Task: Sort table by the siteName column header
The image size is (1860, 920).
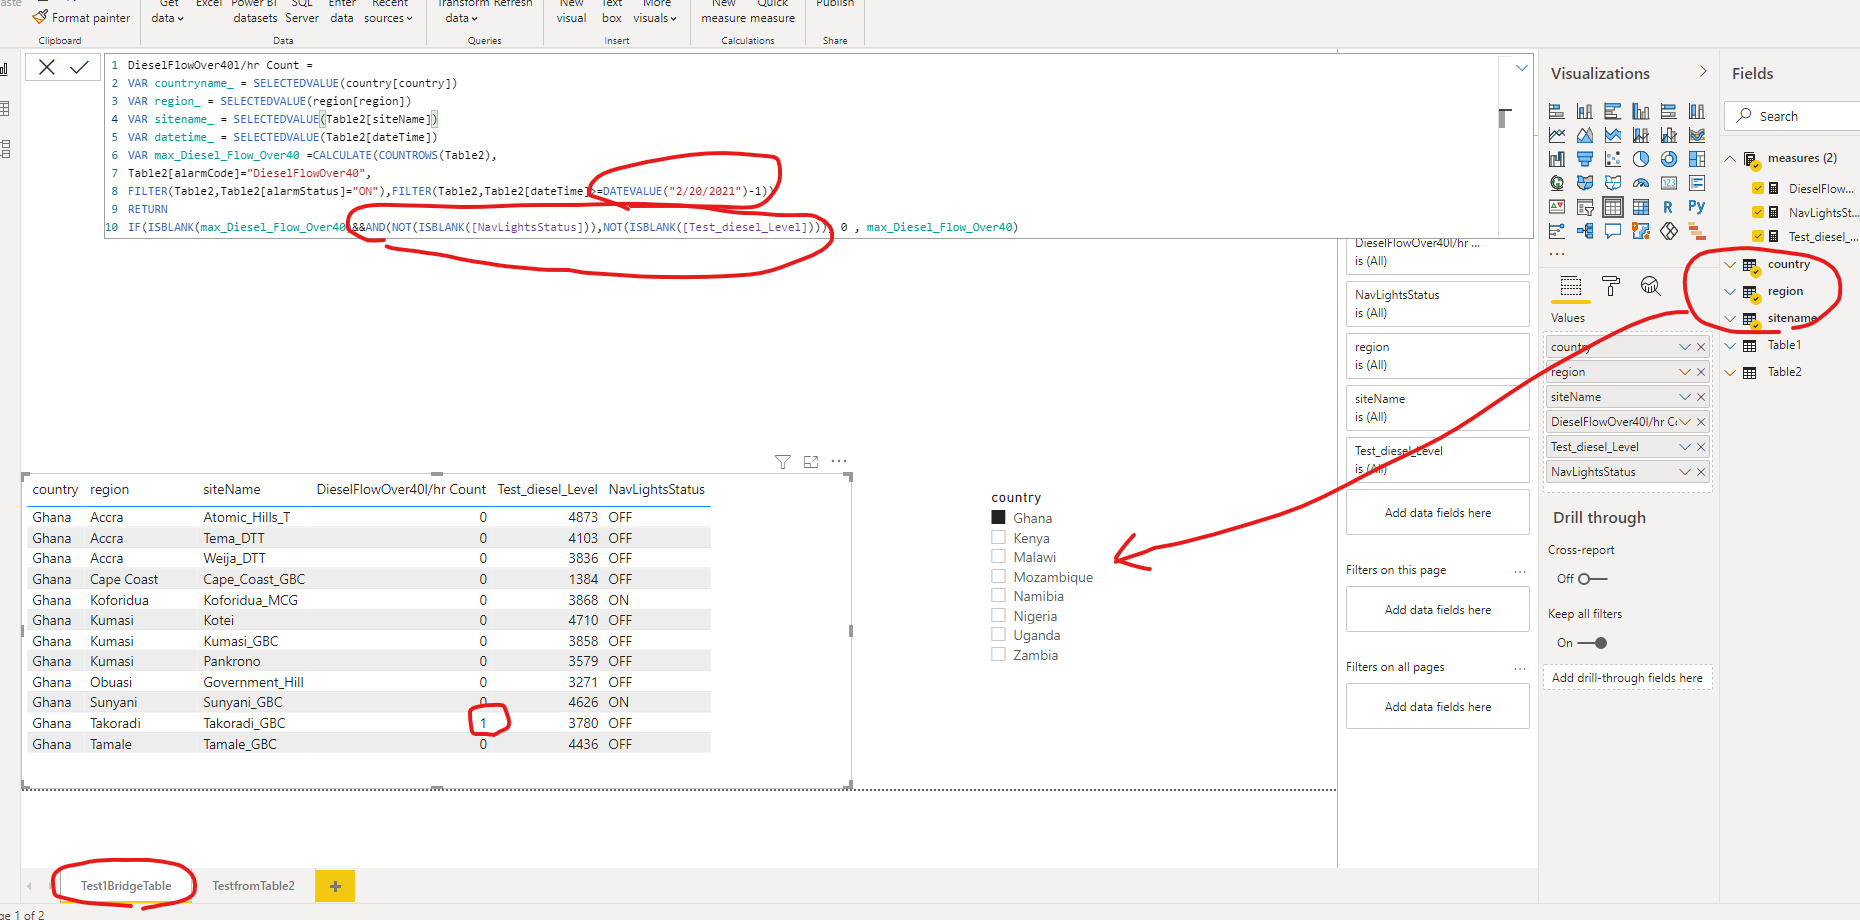Action: (x=232, y=490)
